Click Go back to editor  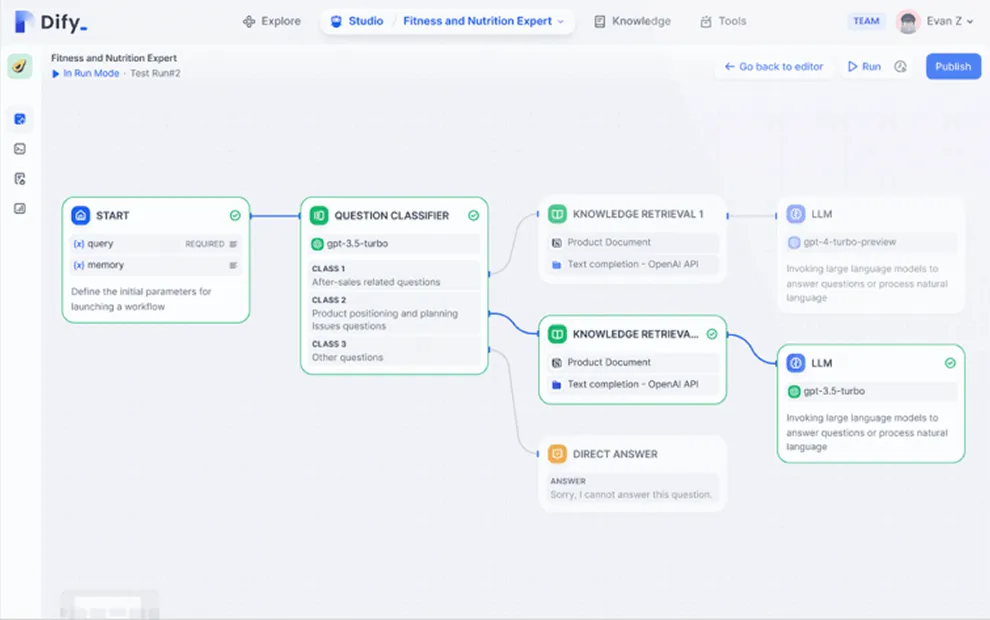(774, 67)
